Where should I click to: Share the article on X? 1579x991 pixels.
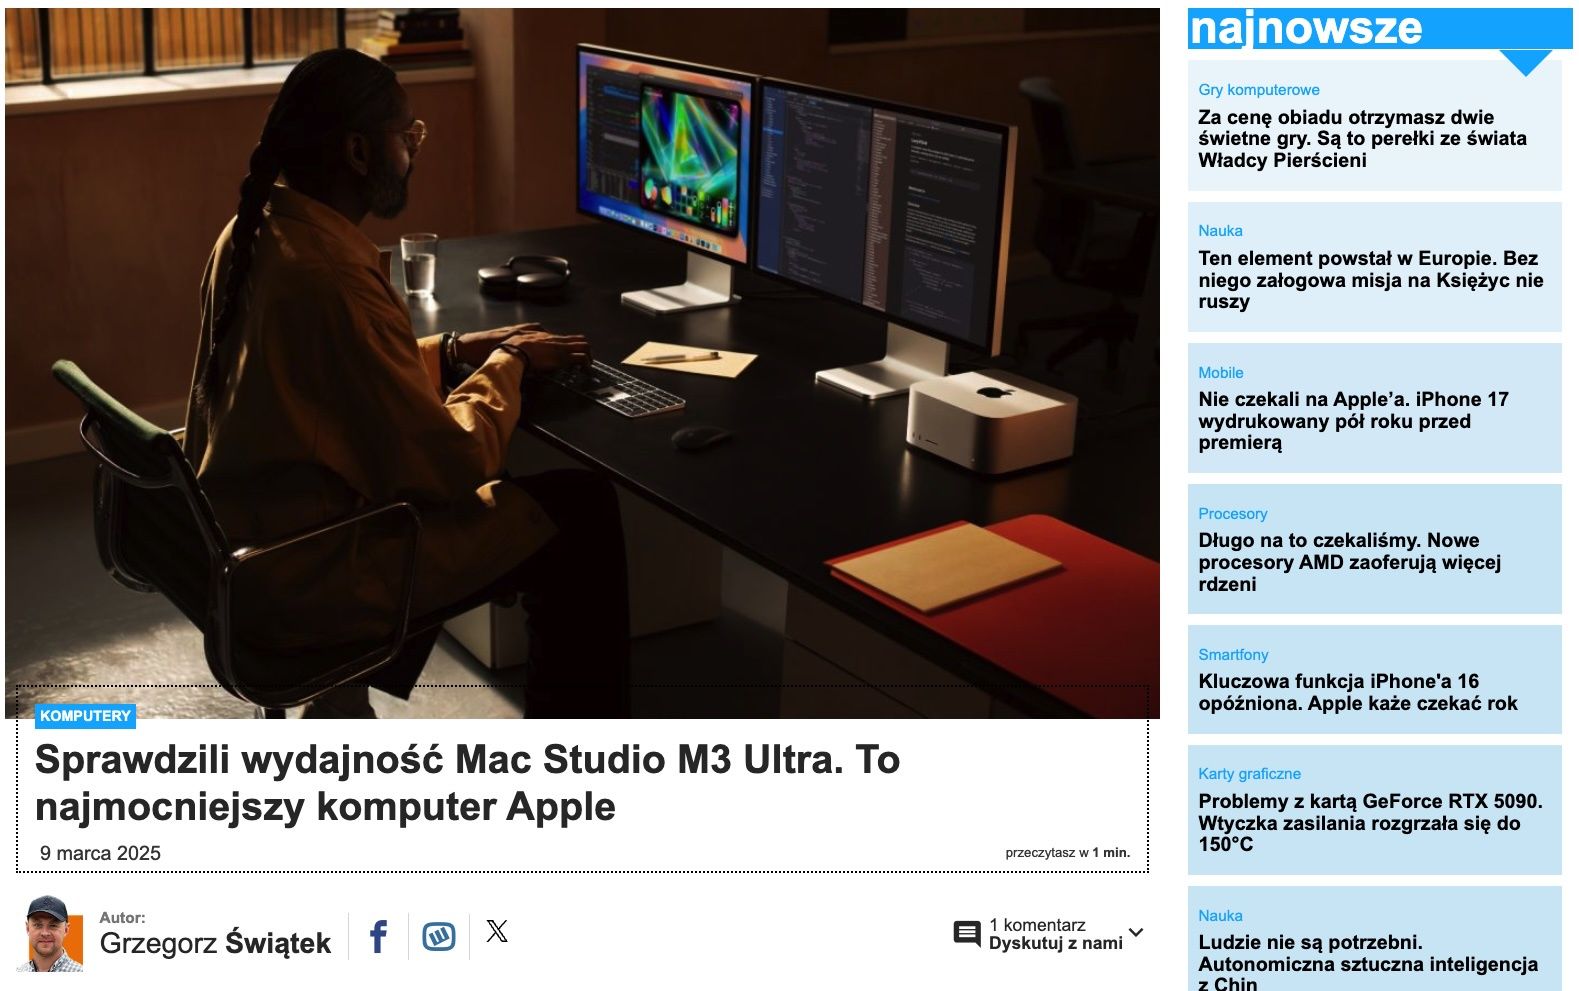(497, 932)
